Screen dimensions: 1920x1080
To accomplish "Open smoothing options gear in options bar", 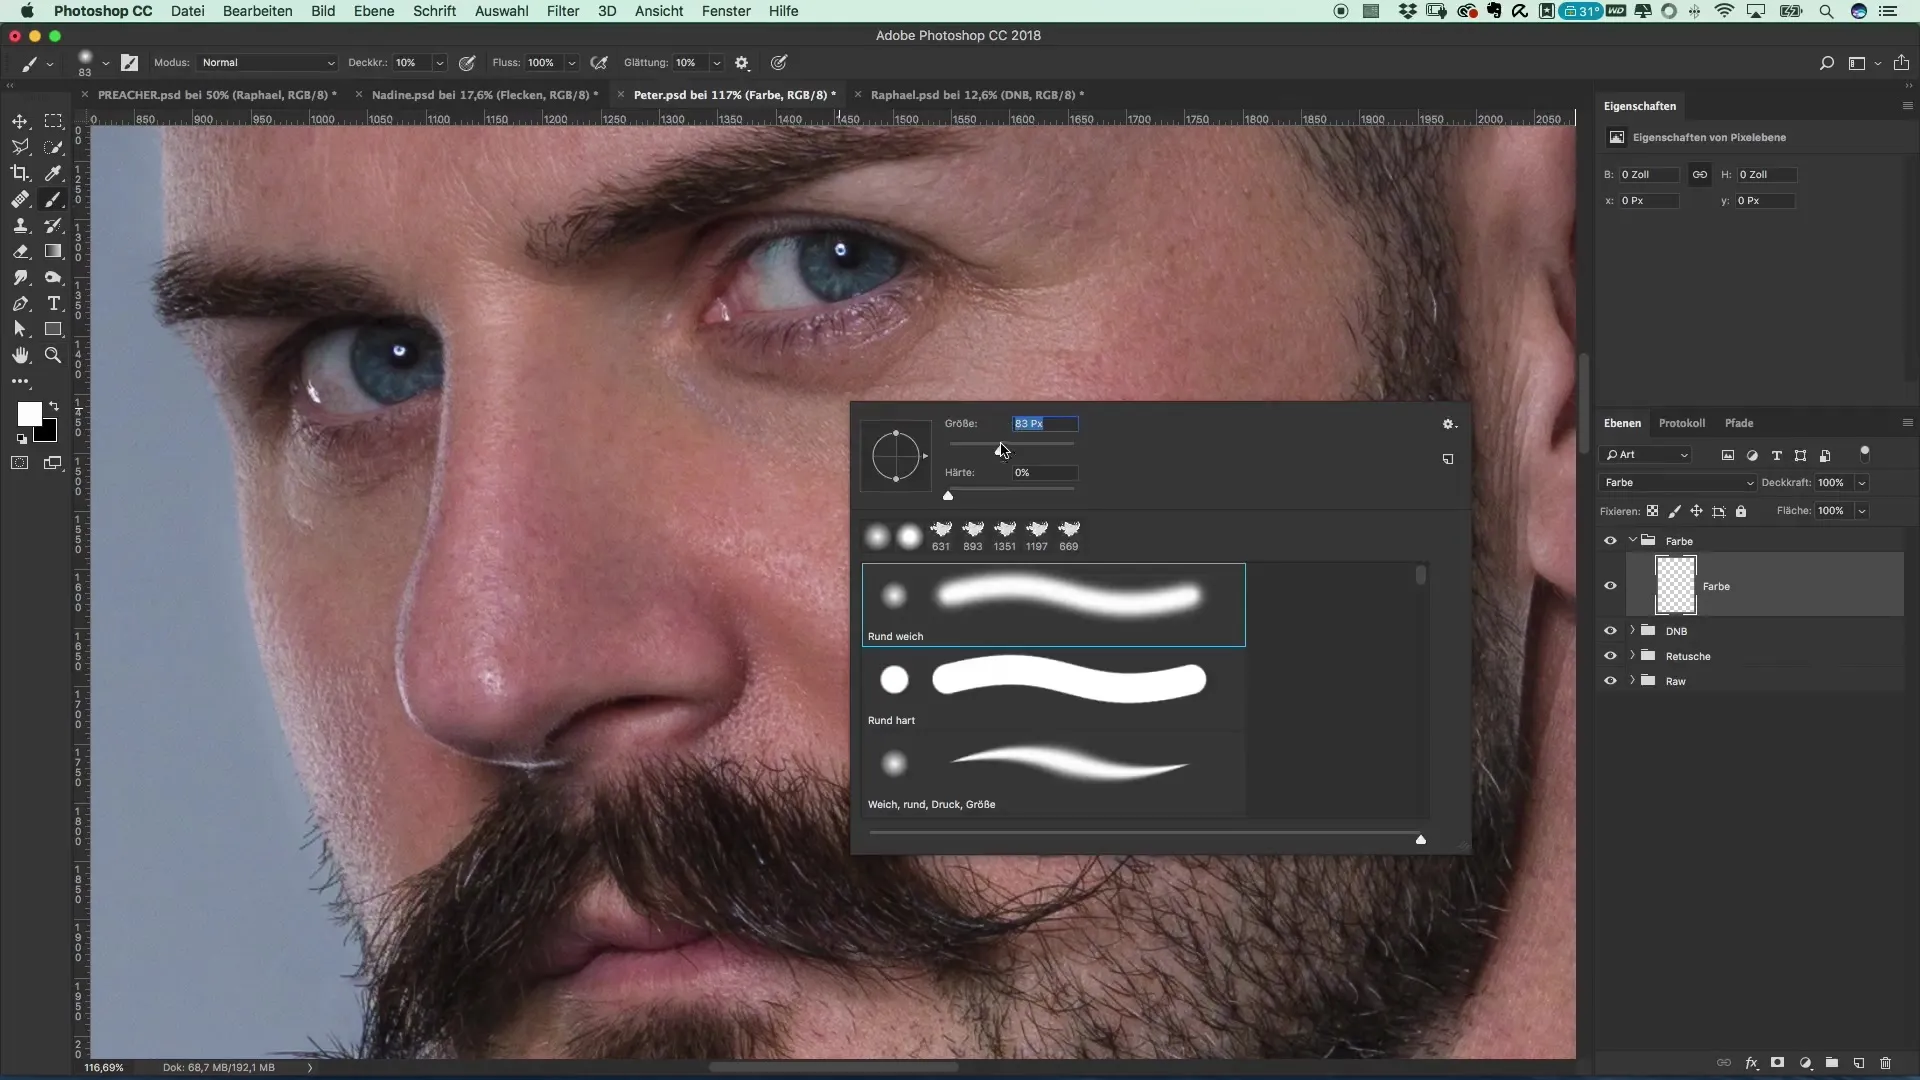I will coord(742,62).
